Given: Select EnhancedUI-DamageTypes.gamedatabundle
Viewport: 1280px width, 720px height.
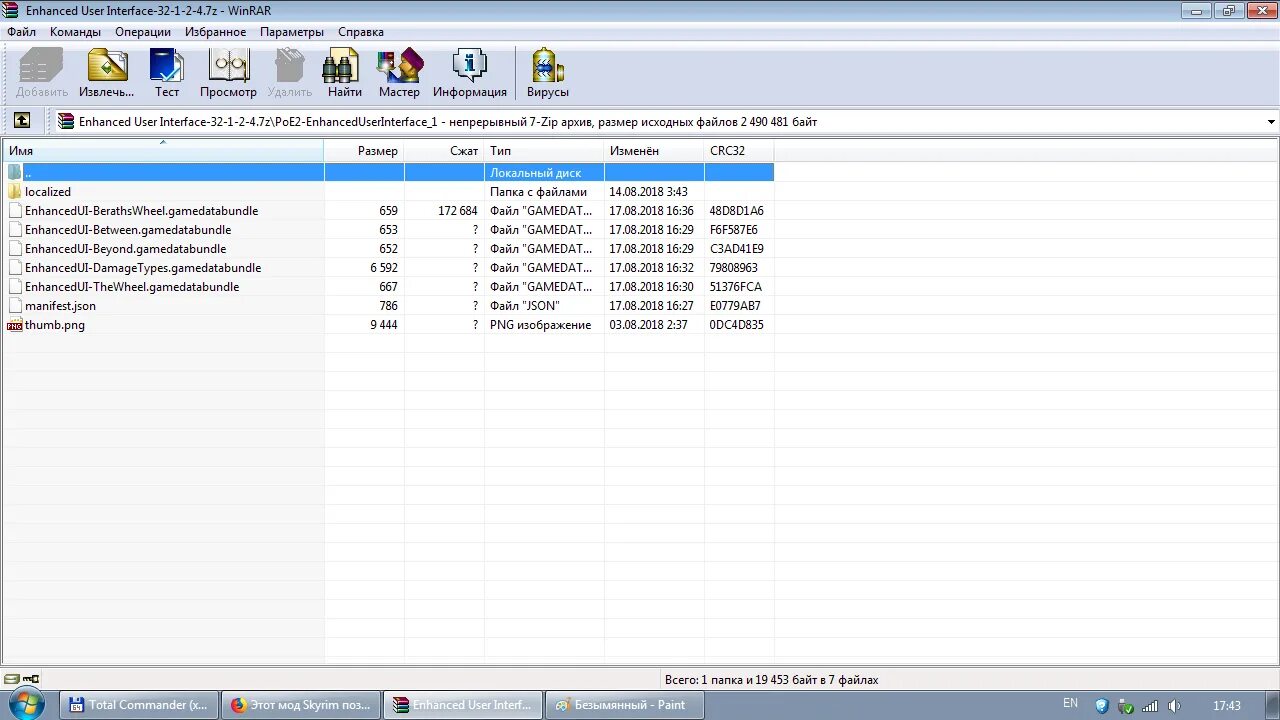Looking at the screenshot, I should (x=143, y=268).
